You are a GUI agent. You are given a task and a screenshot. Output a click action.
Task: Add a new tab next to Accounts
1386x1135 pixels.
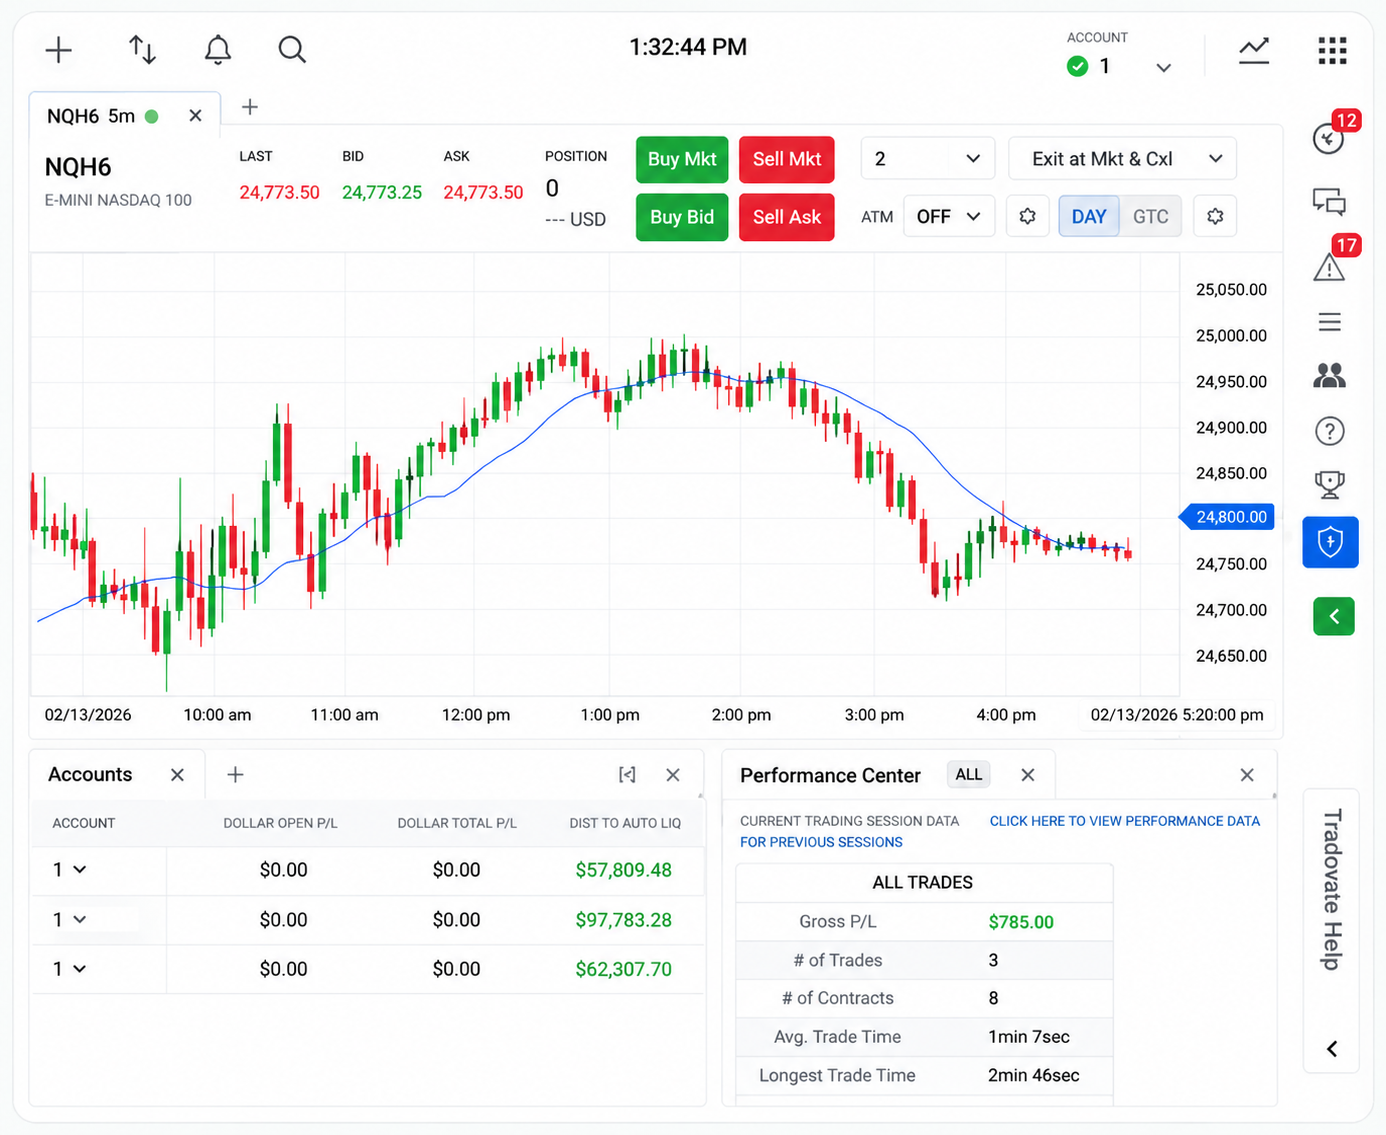coord(235,774)
